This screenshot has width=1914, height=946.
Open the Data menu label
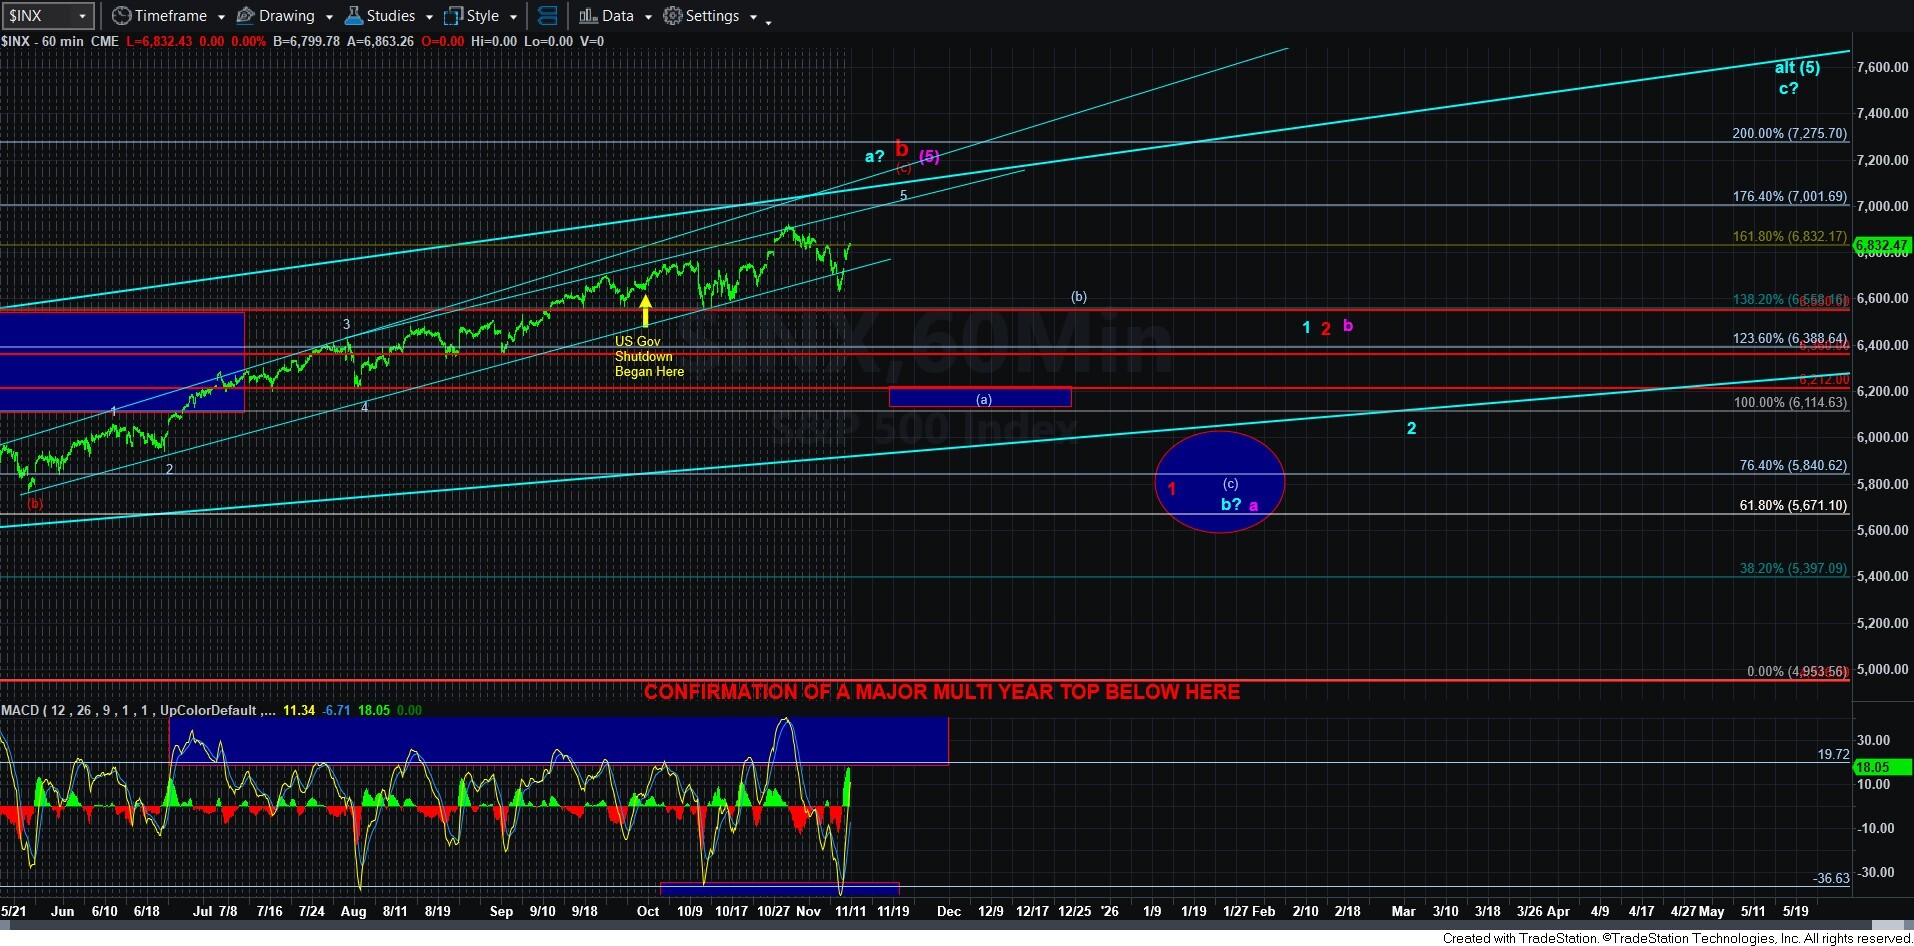tap(617, 16)
